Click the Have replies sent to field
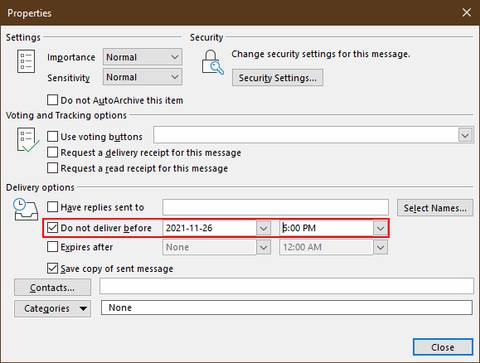 (x=275, y=207)
